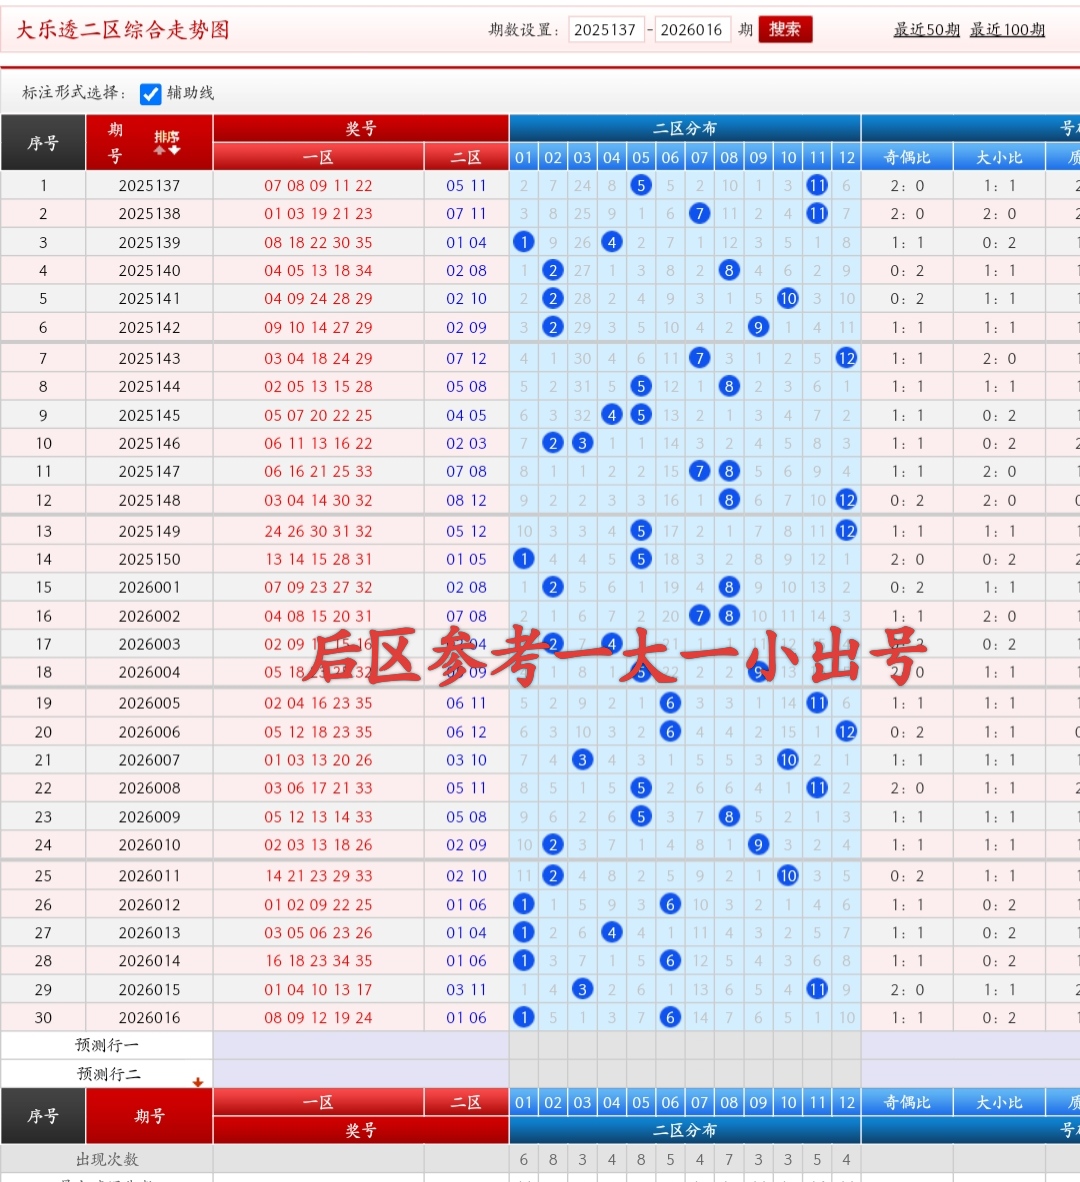1080x1182 pixels.
Task: Click the 预测行一 row label
Action: point(107,1045)
